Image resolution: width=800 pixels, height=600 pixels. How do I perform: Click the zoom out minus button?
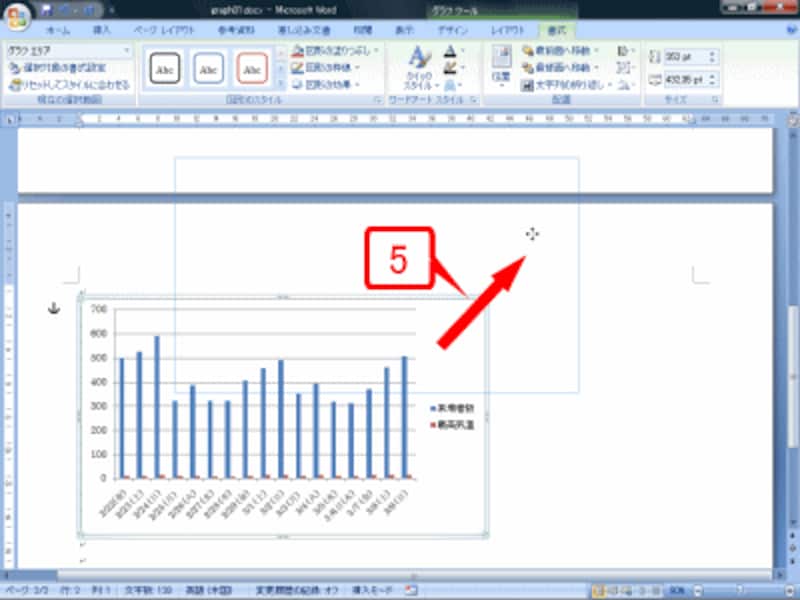click(x=696, y=591)
